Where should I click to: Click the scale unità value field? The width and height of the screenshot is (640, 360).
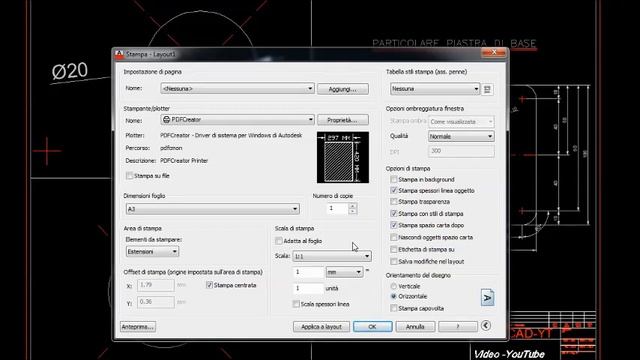point(308,288)
